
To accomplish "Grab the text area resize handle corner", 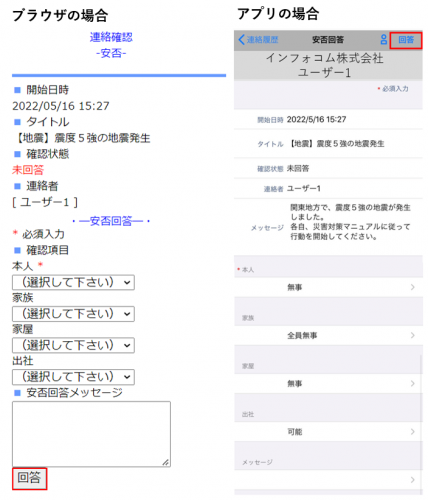I will [166, 462].
